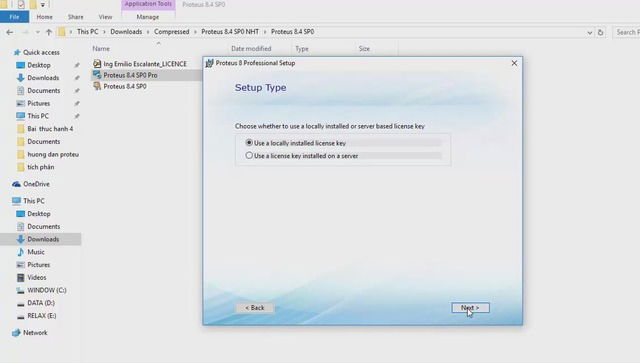The height and width of the screenshot is (363, 640).
Task: Switch to the View ribbon tab
Action: coord(105,17)
